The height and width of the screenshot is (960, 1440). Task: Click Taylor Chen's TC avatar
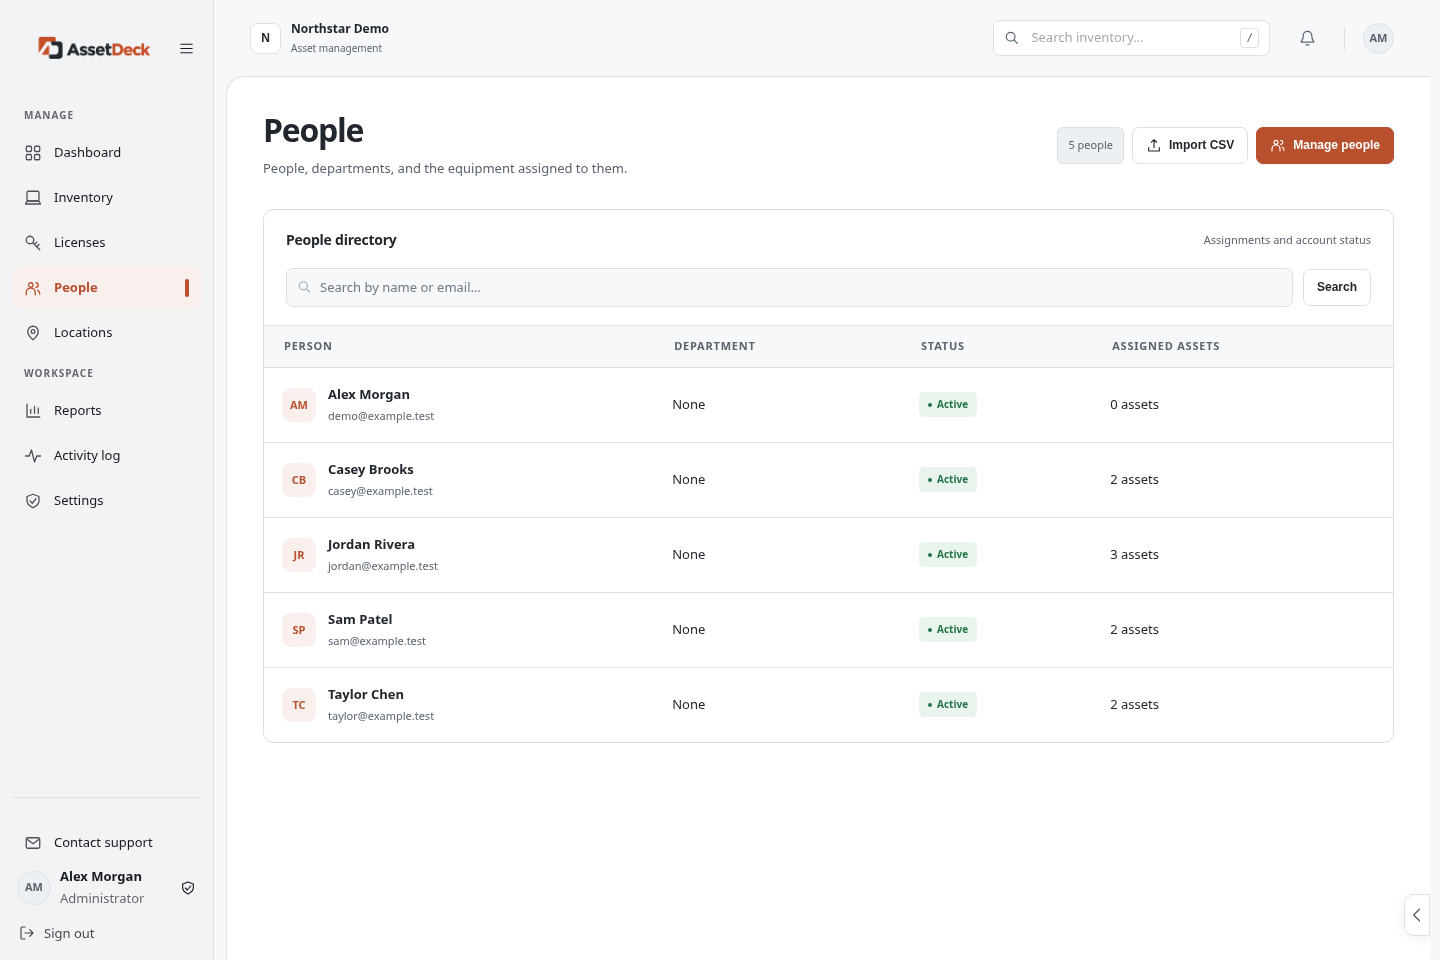299,705
